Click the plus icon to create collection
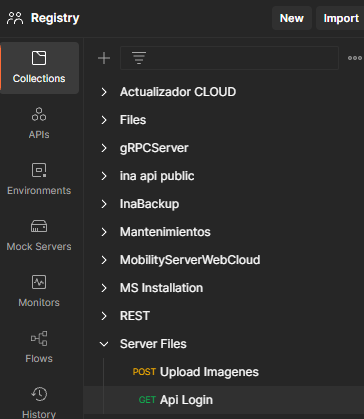The image size is (364, 419). (x=104, y=58)
